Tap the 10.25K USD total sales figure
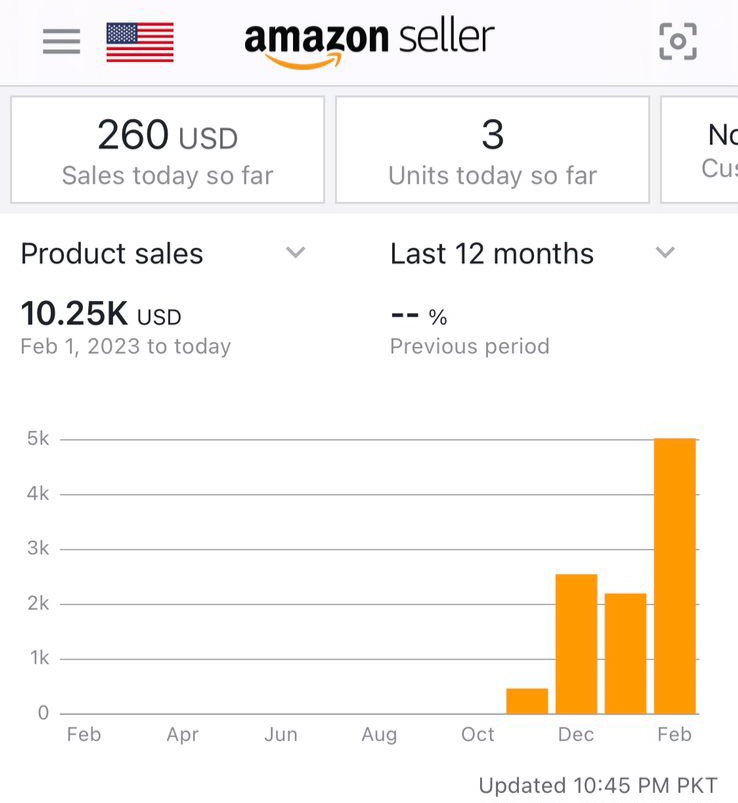 [x=101, y=314]
